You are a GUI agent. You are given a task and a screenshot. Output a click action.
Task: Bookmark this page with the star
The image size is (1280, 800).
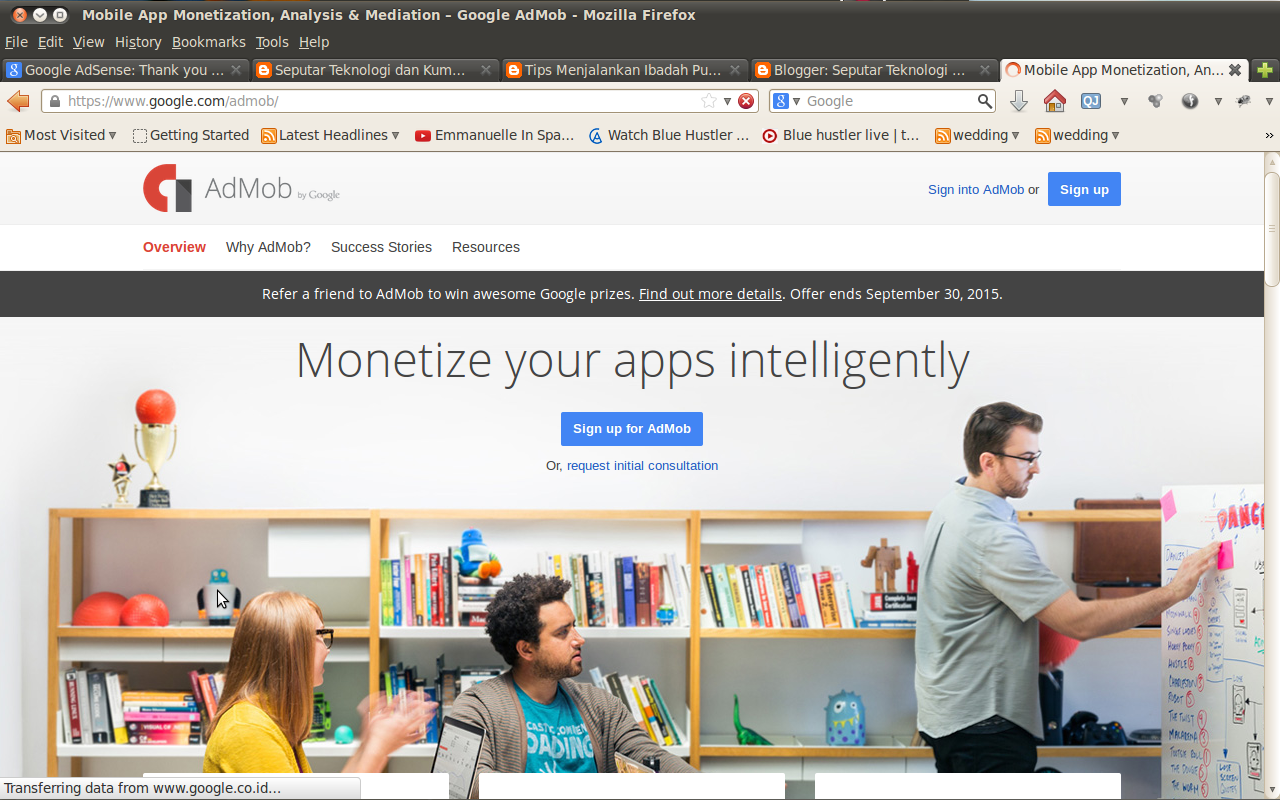click(709, 101)
